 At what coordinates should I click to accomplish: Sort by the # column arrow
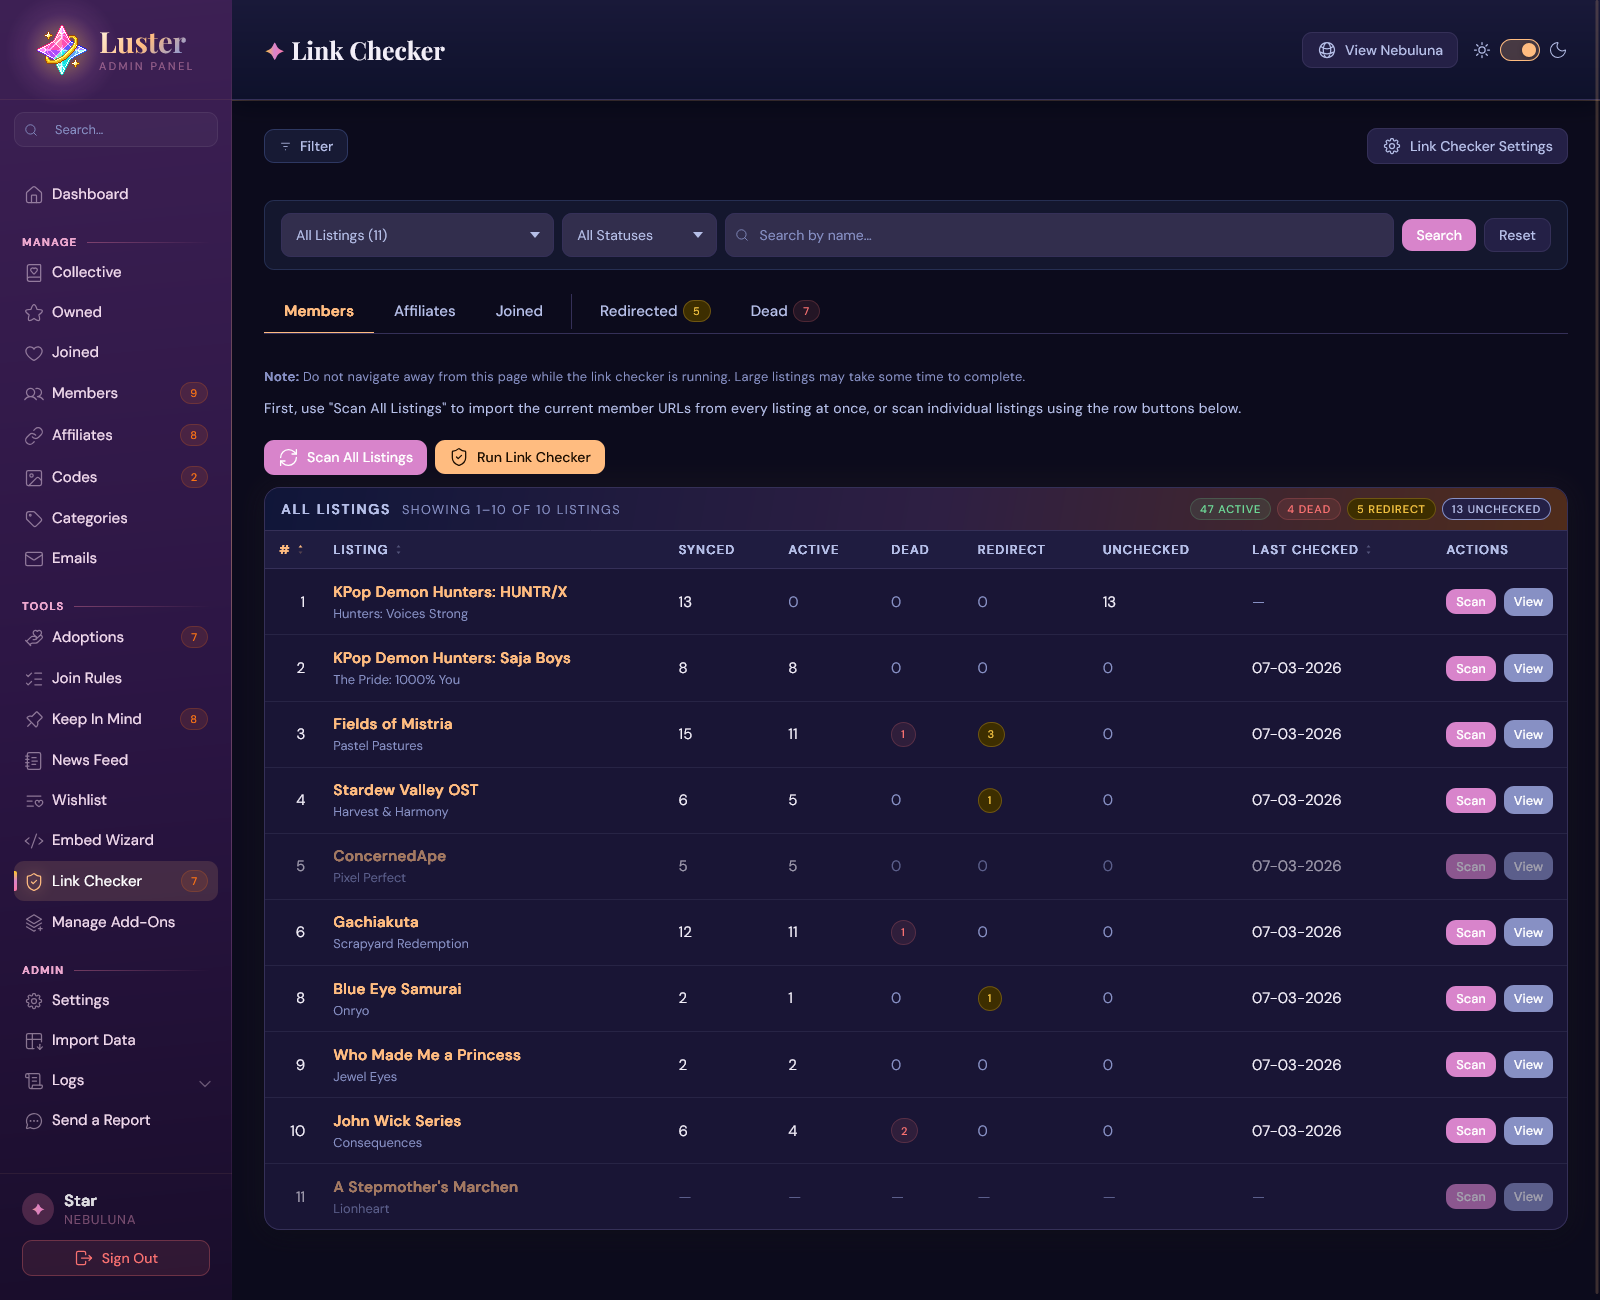(x=300, y=550)
